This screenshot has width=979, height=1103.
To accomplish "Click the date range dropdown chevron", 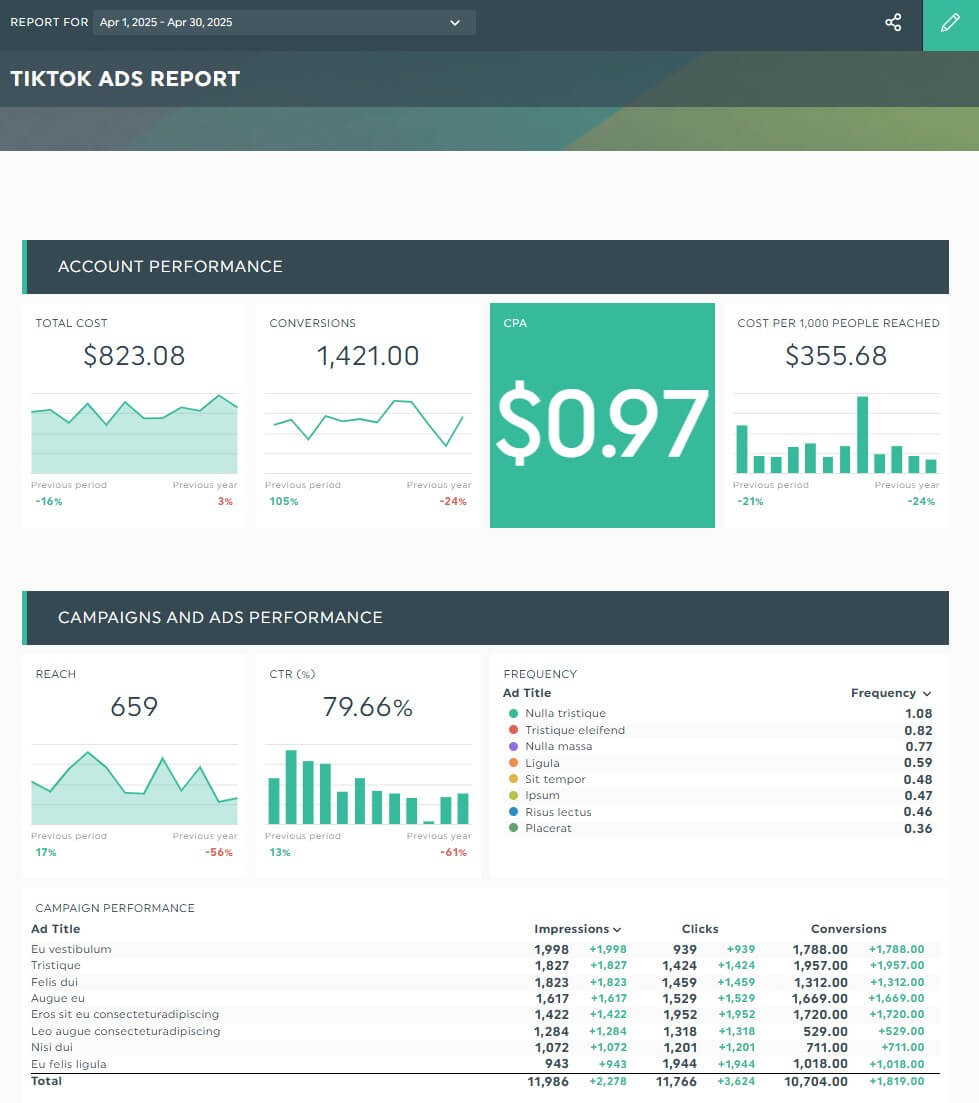I will 455,23.
